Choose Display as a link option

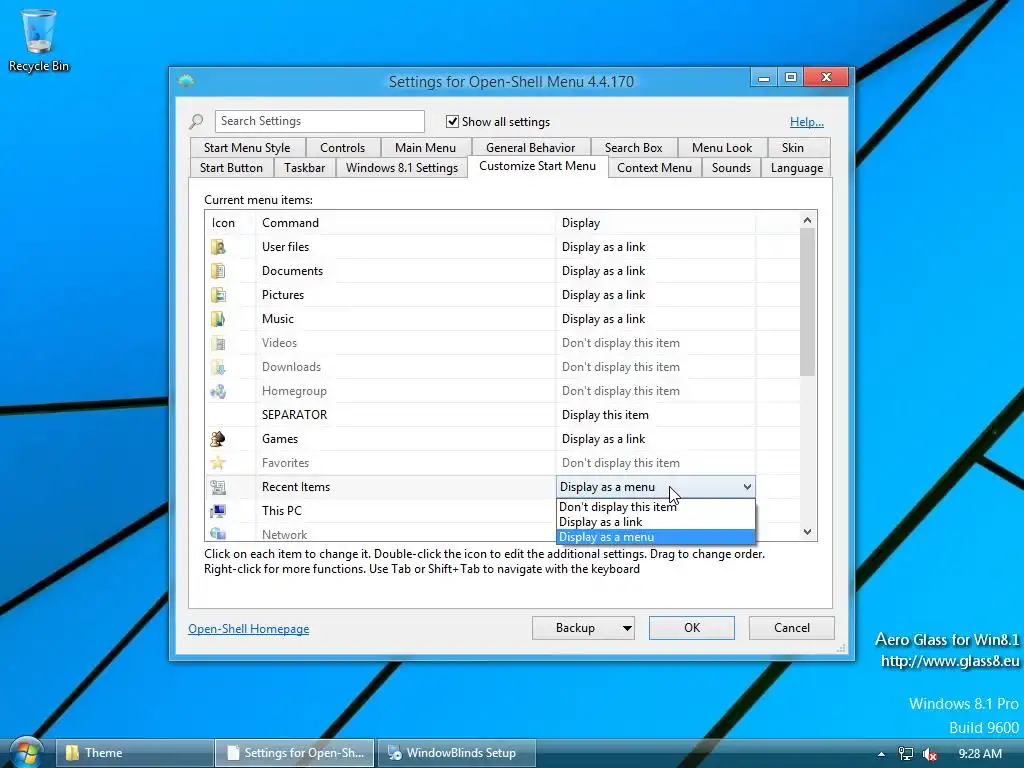tap(656, 522)
